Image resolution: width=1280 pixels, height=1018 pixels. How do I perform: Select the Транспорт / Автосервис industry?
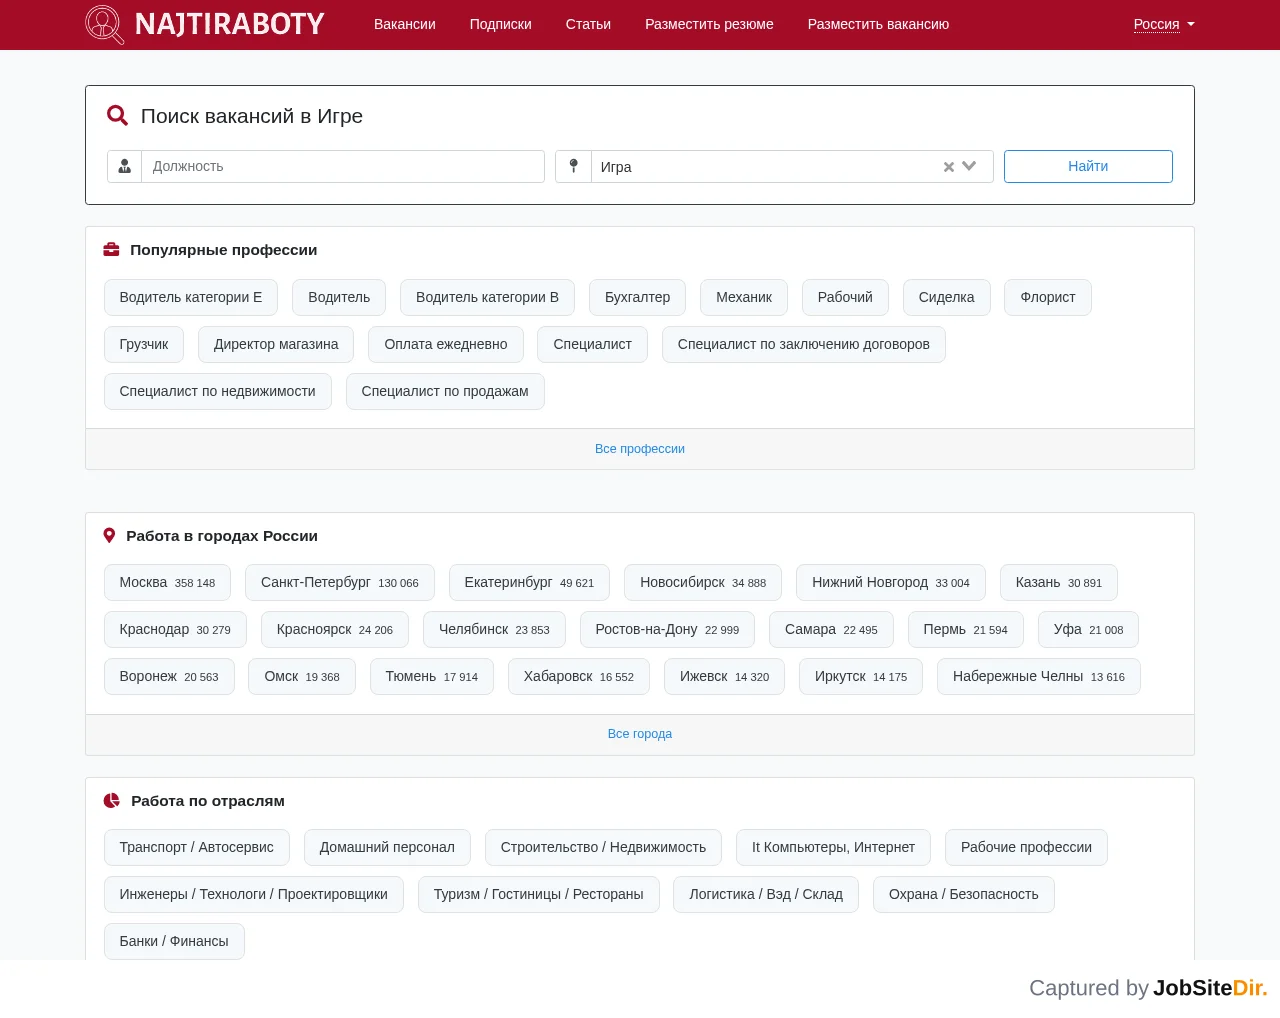[x=197, y=847]
